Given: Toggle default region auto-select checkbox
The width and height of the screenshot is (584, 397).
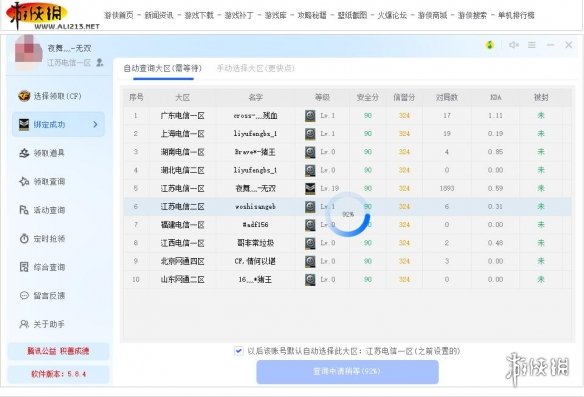Looking at the screenshot, I should click(238, 351).
